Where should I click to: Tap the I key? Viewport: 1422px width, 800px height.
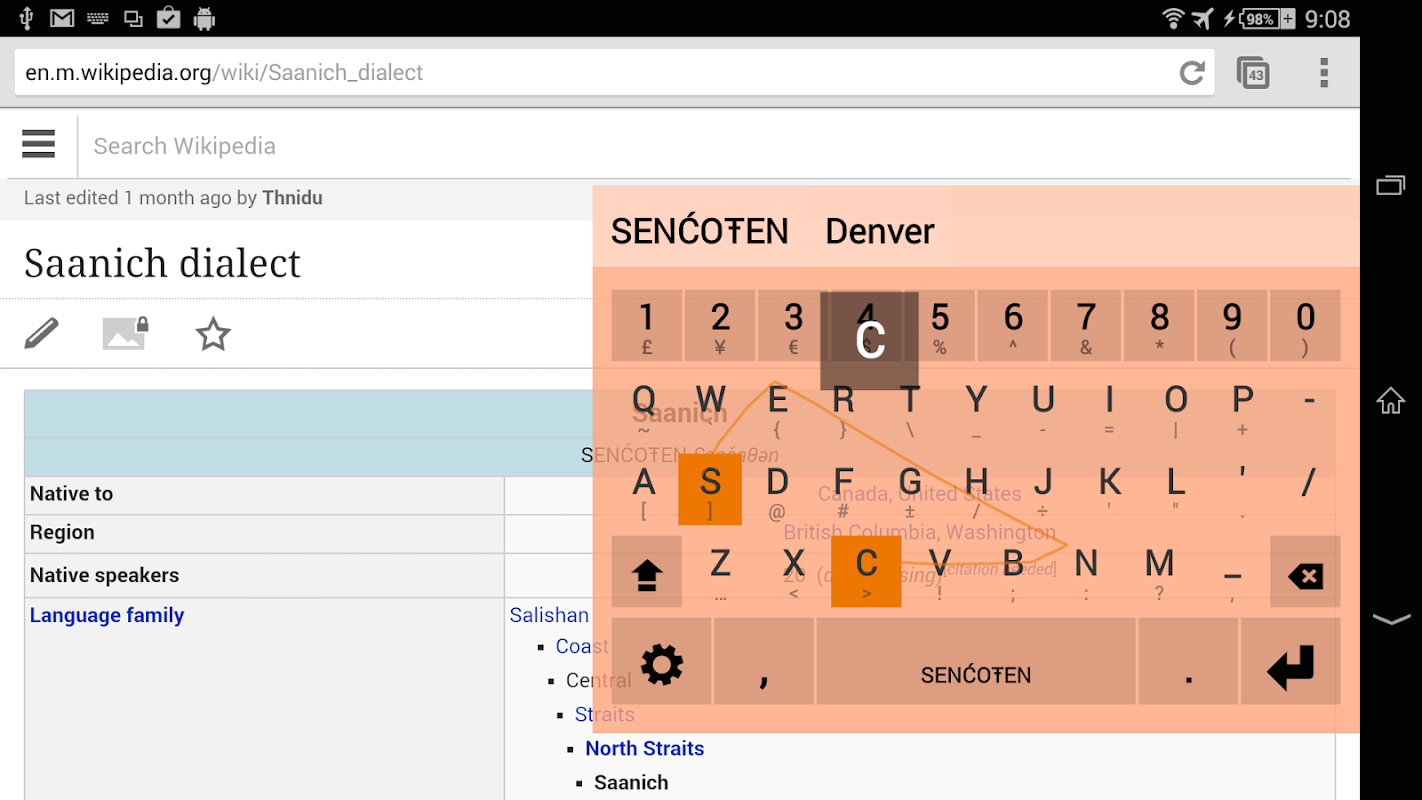click(1109, 408)
